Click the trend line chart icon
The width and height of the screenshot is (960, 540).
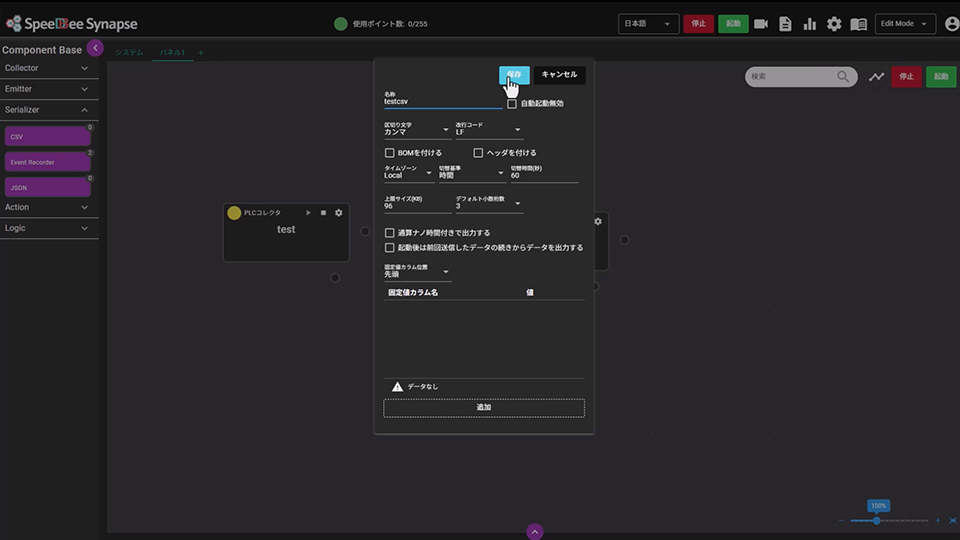point(876,77)
